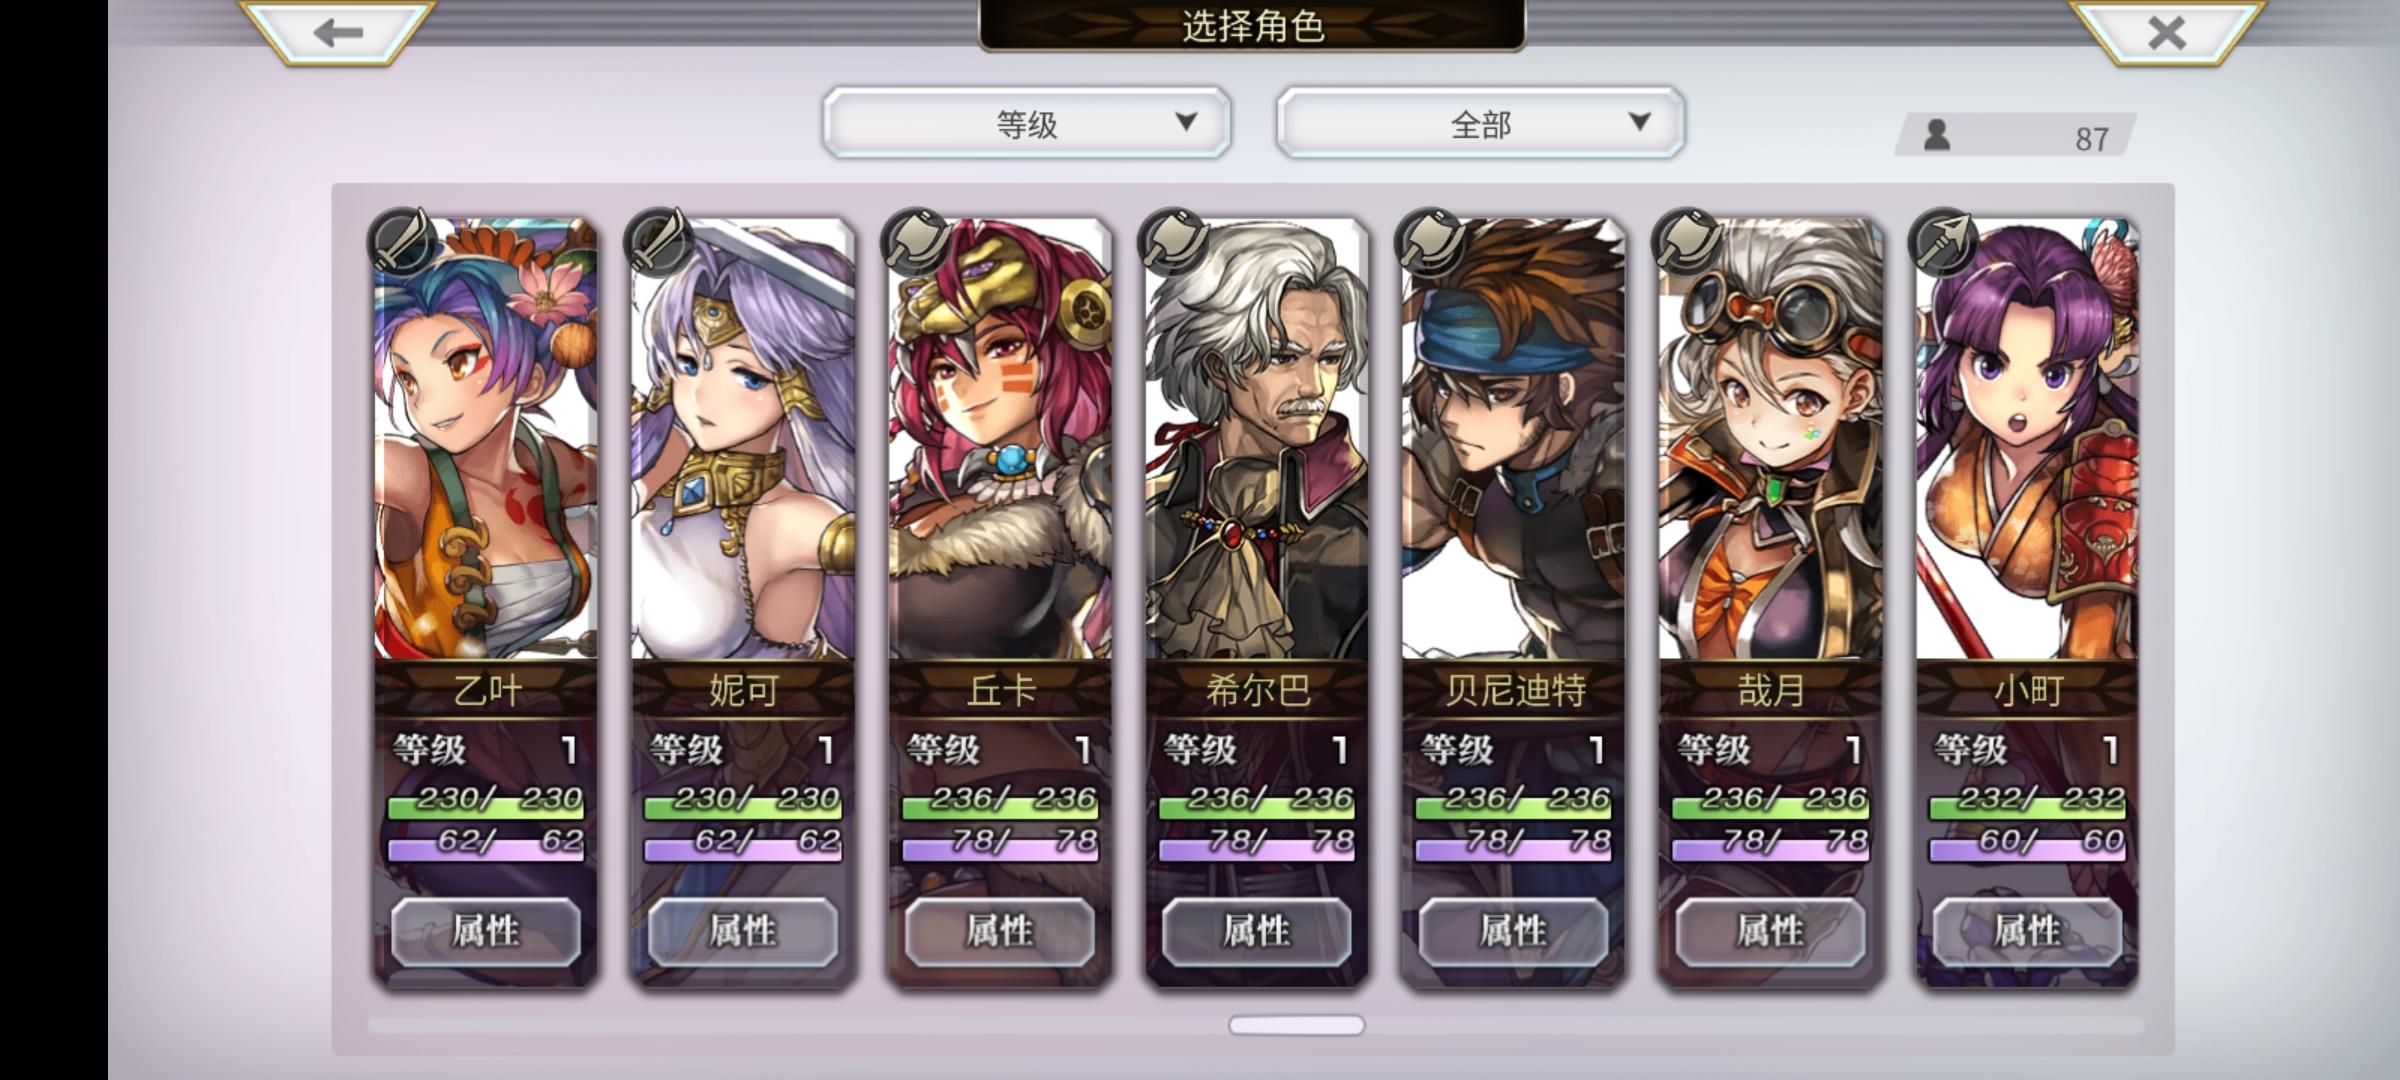Show 属性 details for 哉月
The height and width of the screenshot is (1080, 2400).
pyautogui.click(x=1770, y=931)
